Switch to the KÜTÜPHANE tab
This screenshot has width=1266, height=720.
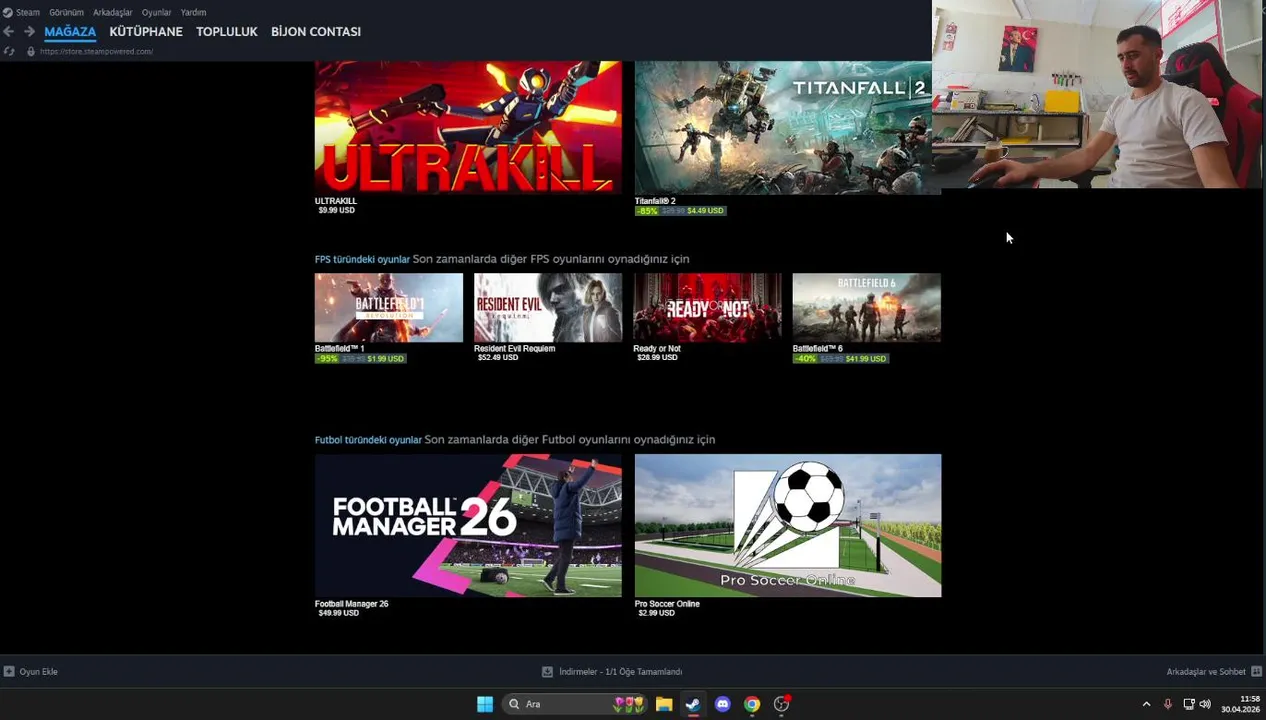(146, 32)
